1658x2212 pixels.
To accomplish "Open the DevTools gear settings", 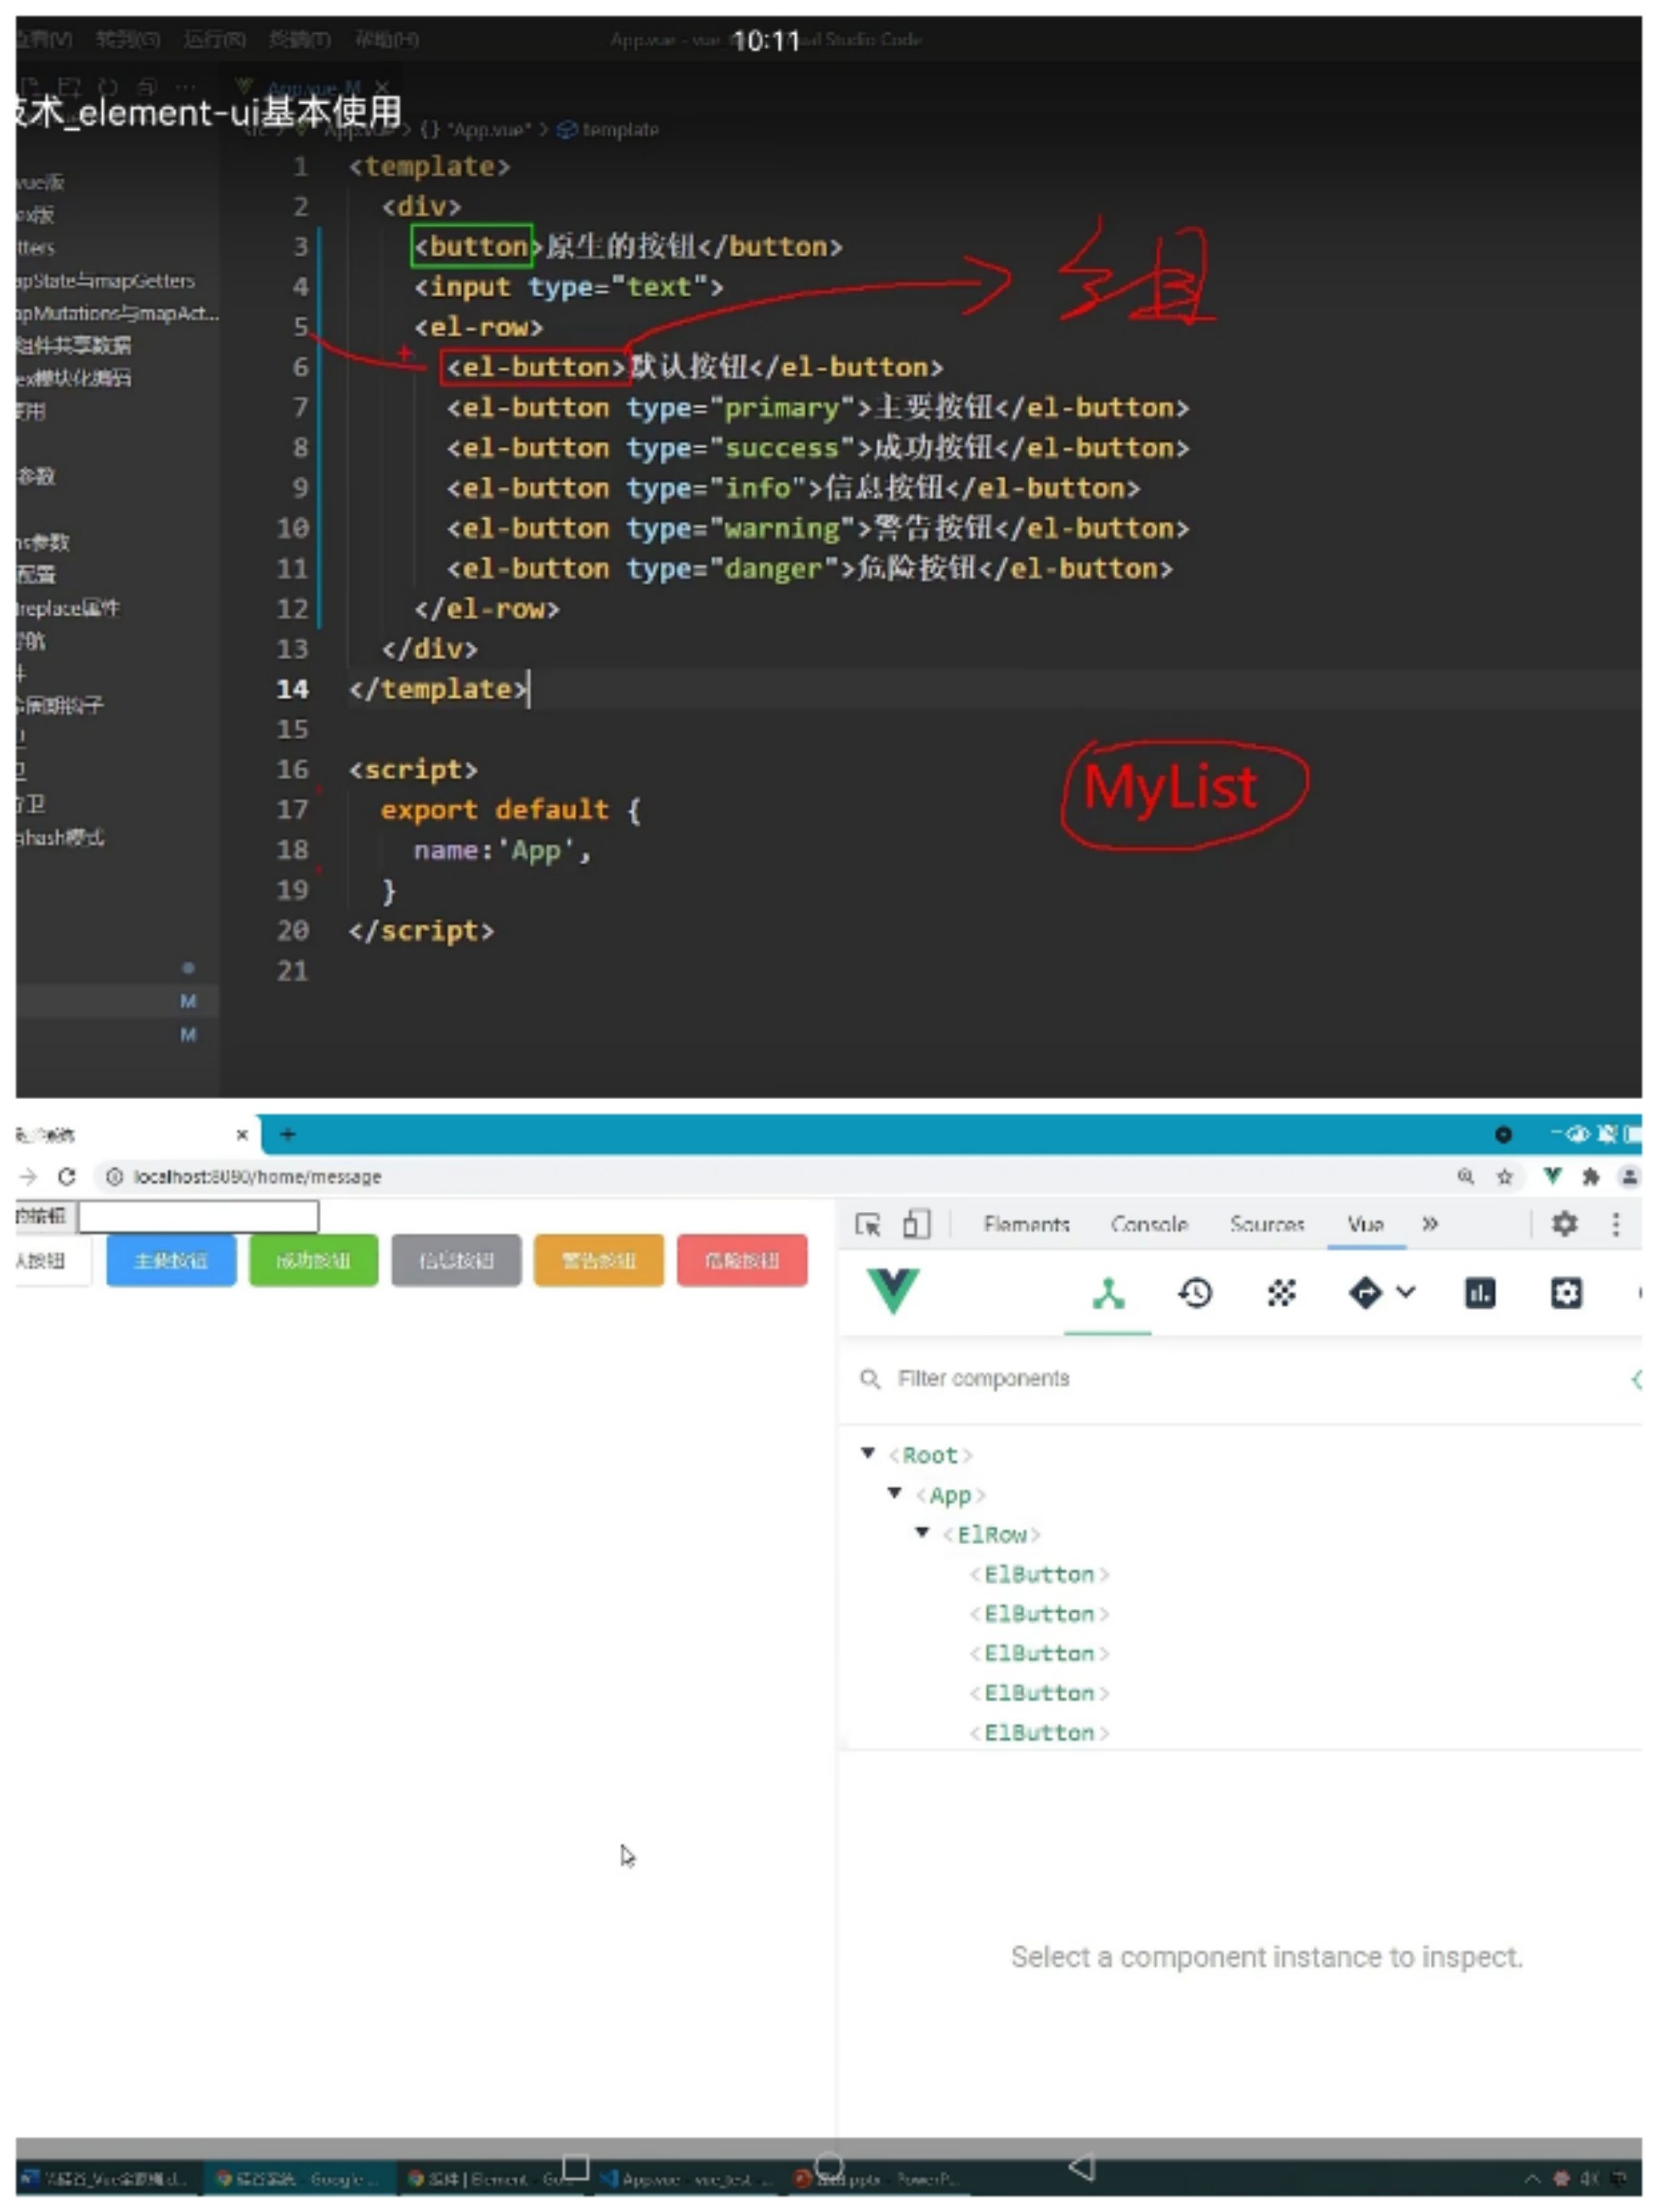I will 1564,1224.
